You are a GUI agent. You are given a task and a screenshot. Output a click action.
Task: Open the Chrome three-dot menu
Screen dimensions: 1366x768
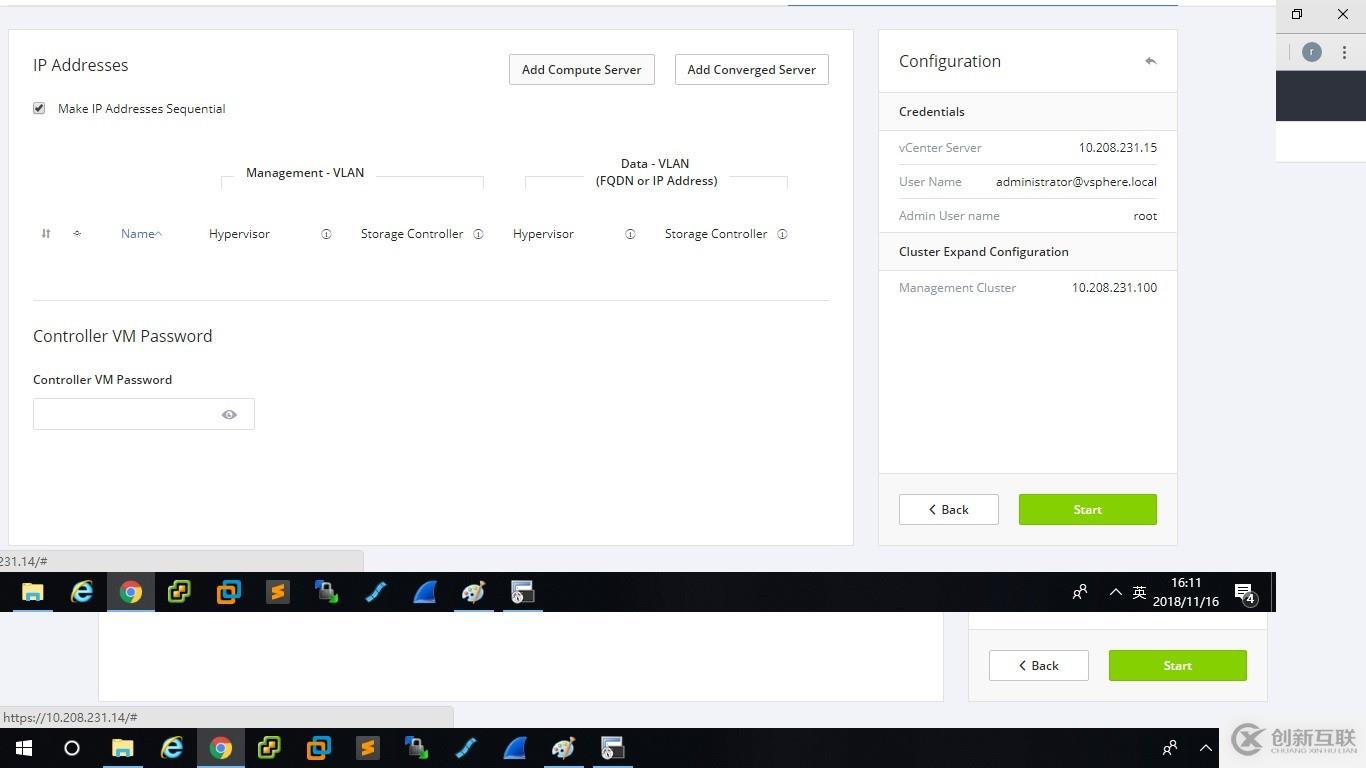1344,52
